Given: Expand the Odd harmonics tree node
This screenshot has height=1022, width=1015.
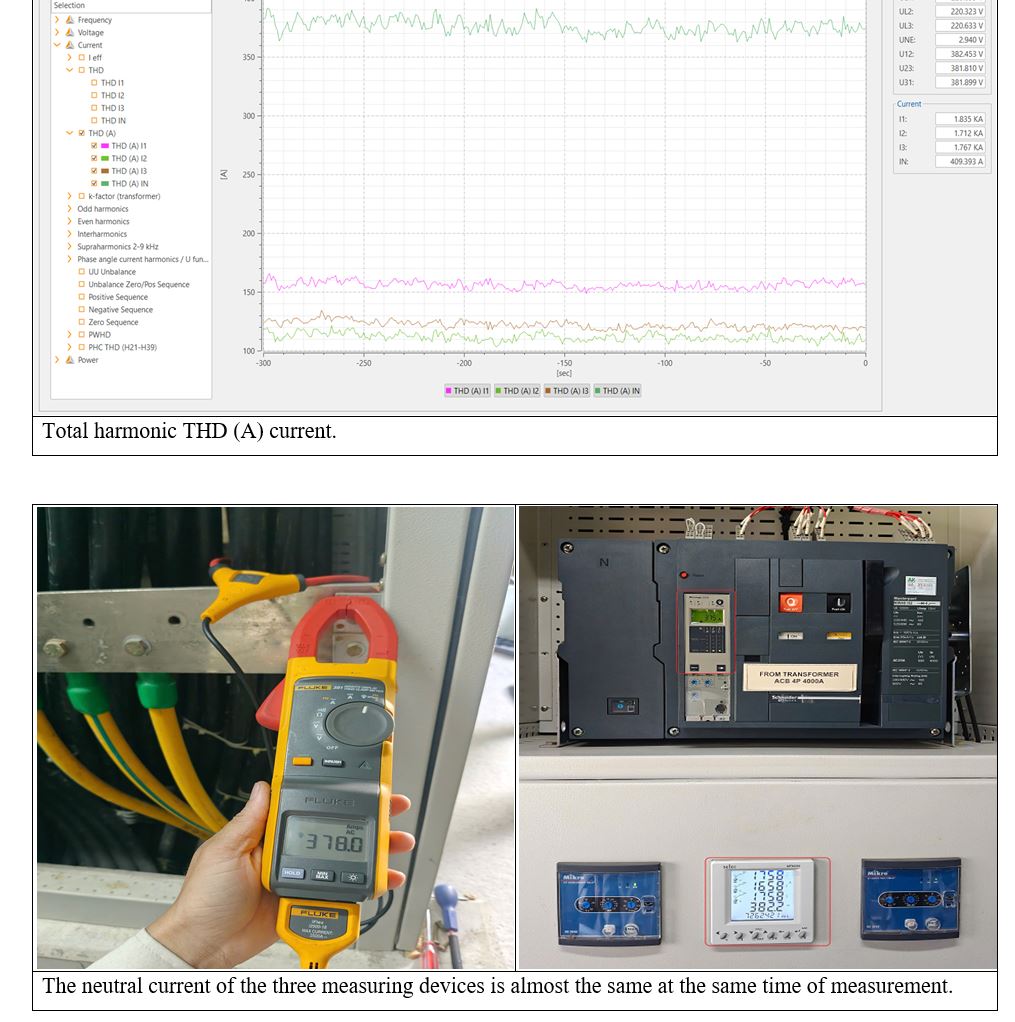Looking at the screenshot, I should pos(69,209).
